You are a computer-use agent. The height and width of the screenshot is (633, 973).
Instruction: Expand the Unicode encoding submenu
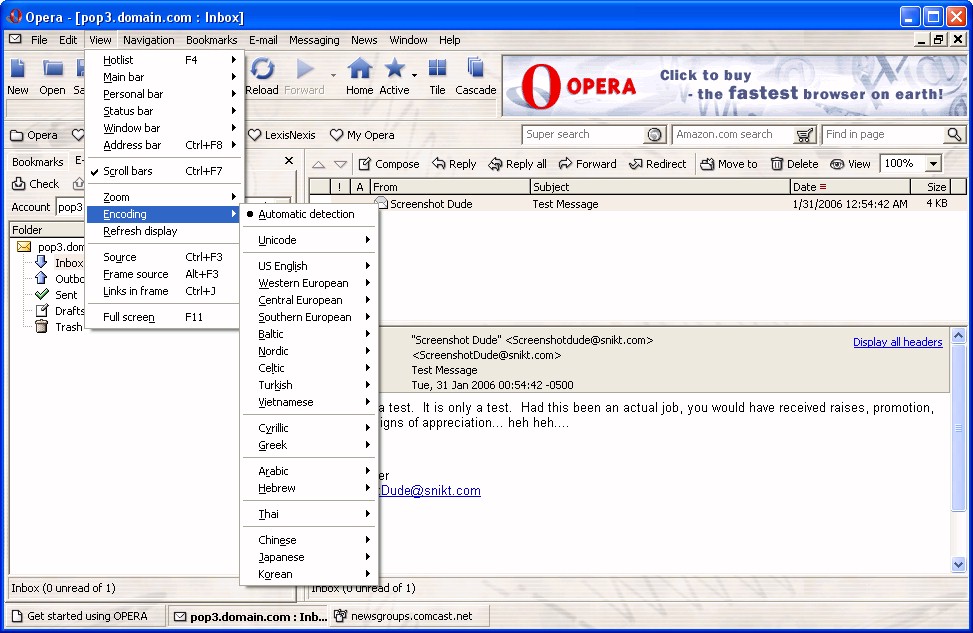(x=277, y=240)
